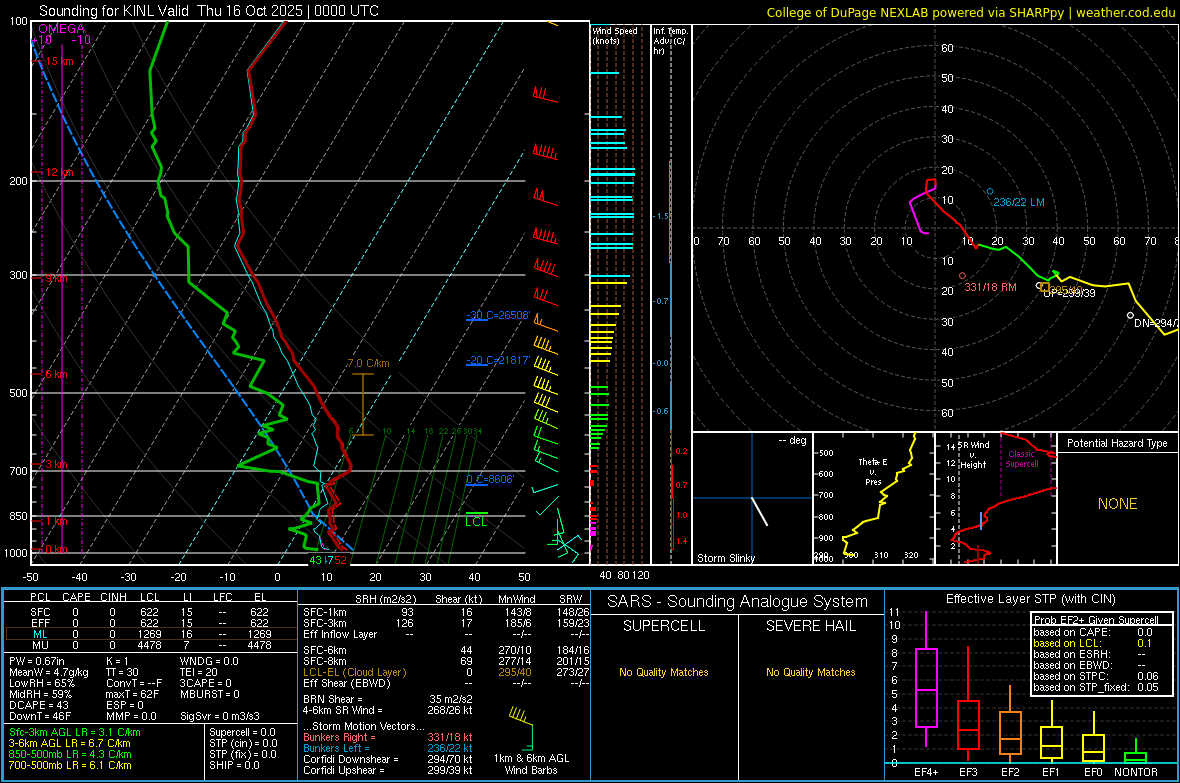1180x783 pixels.
Task: Click the 236/22 LM hodograph label
Action: pyautogui.click(x=1019, y=202)
